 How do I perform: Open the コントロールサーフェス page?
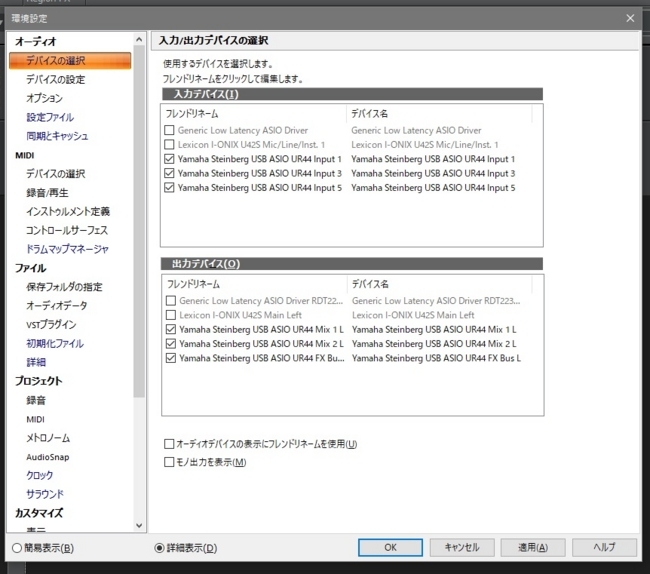pyautogui.click(x=67, y=230)
